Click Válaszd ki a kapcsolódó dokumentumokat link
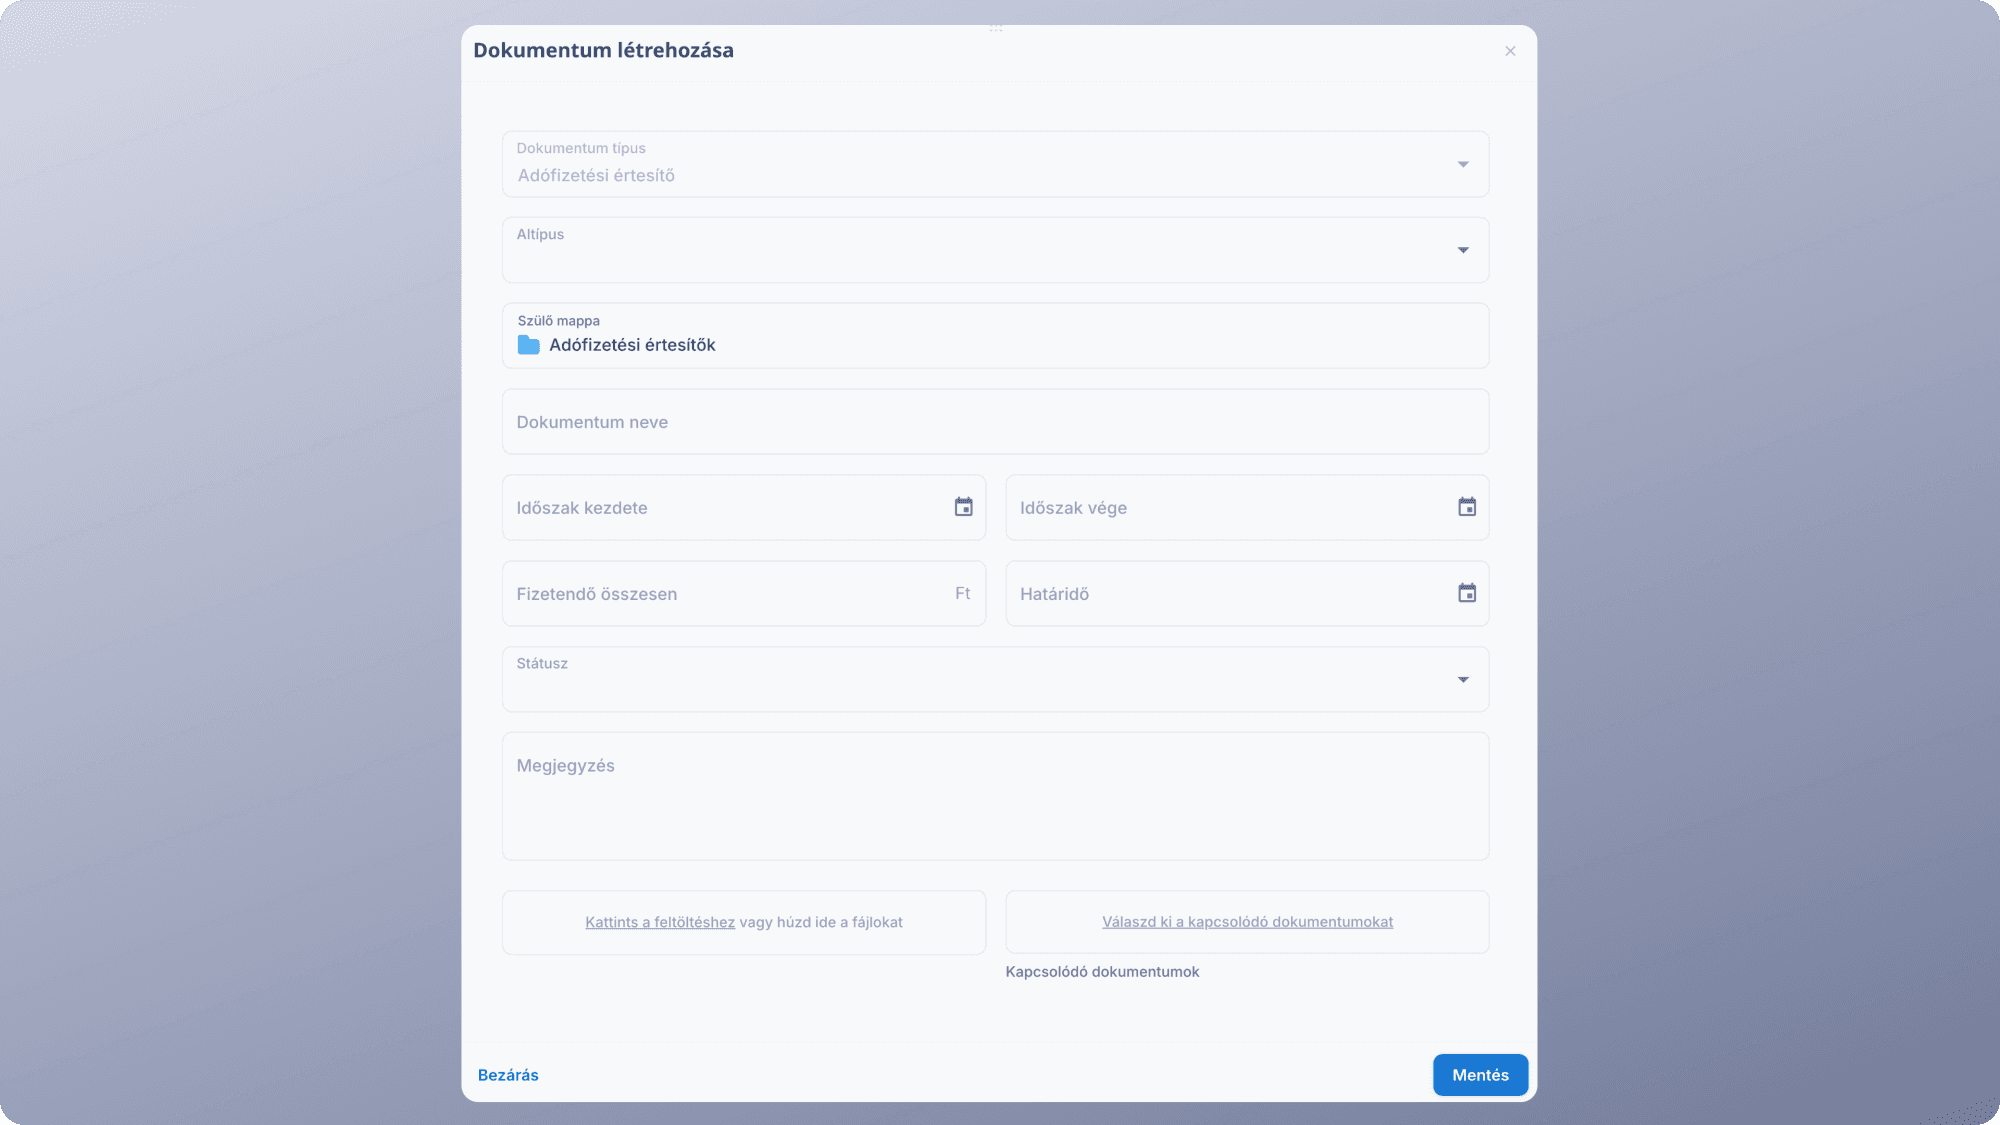 tap(1247, 922)
